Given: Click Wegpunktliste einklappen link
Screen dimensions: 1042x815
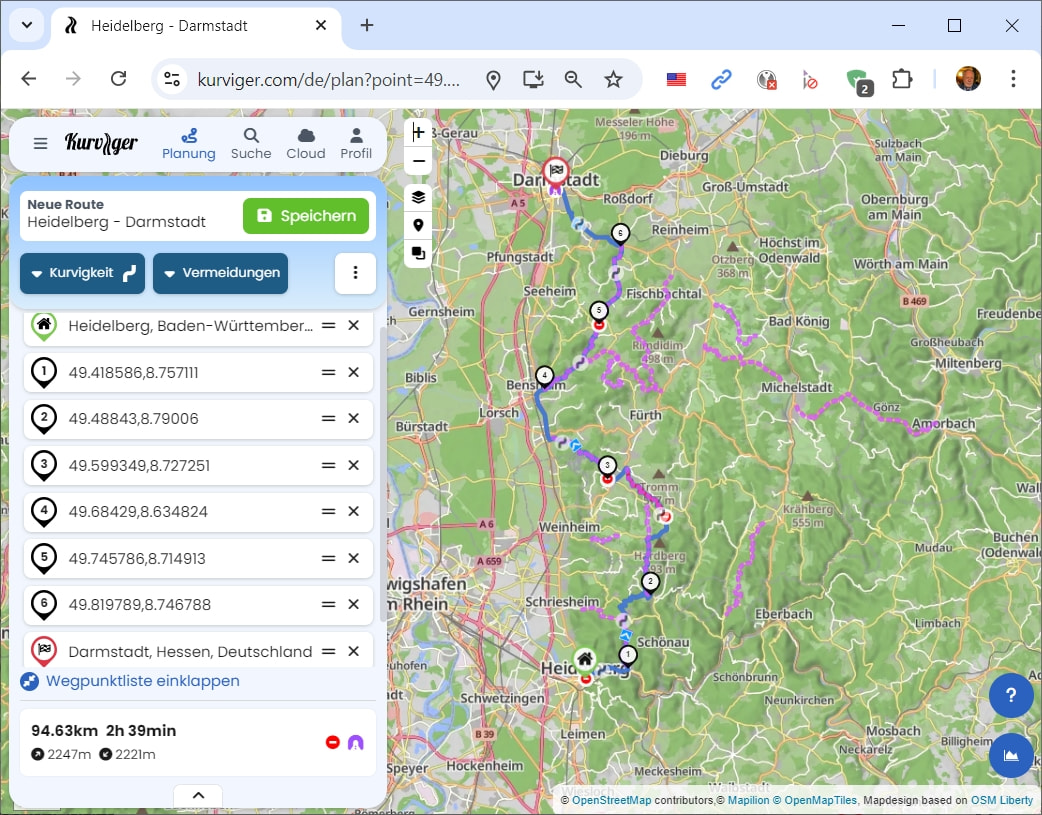Looking at the screenshot, I should (142, 681).
